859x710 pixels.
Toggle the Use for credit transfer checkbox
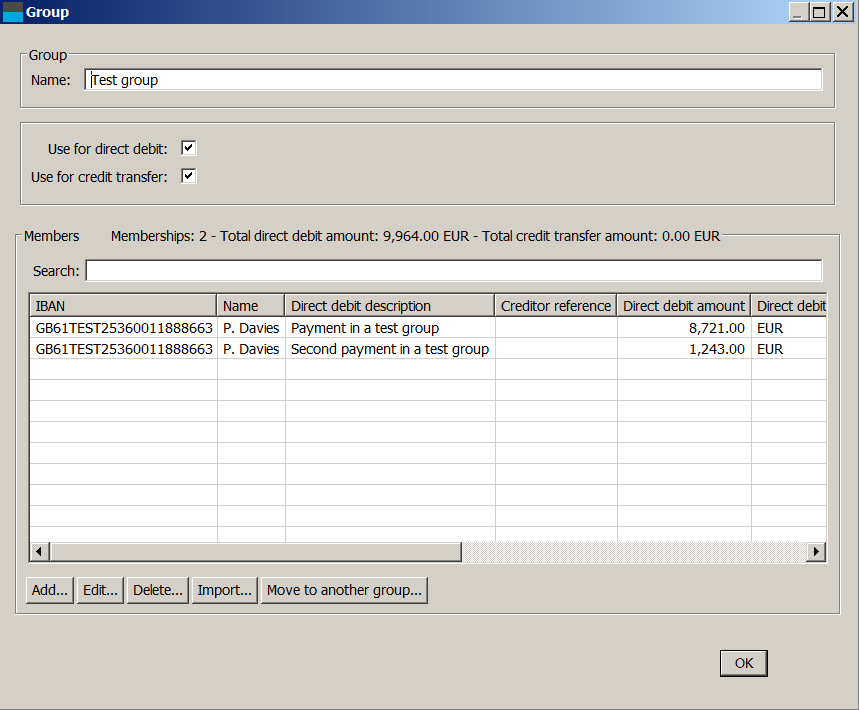click(x=188, y=176)
